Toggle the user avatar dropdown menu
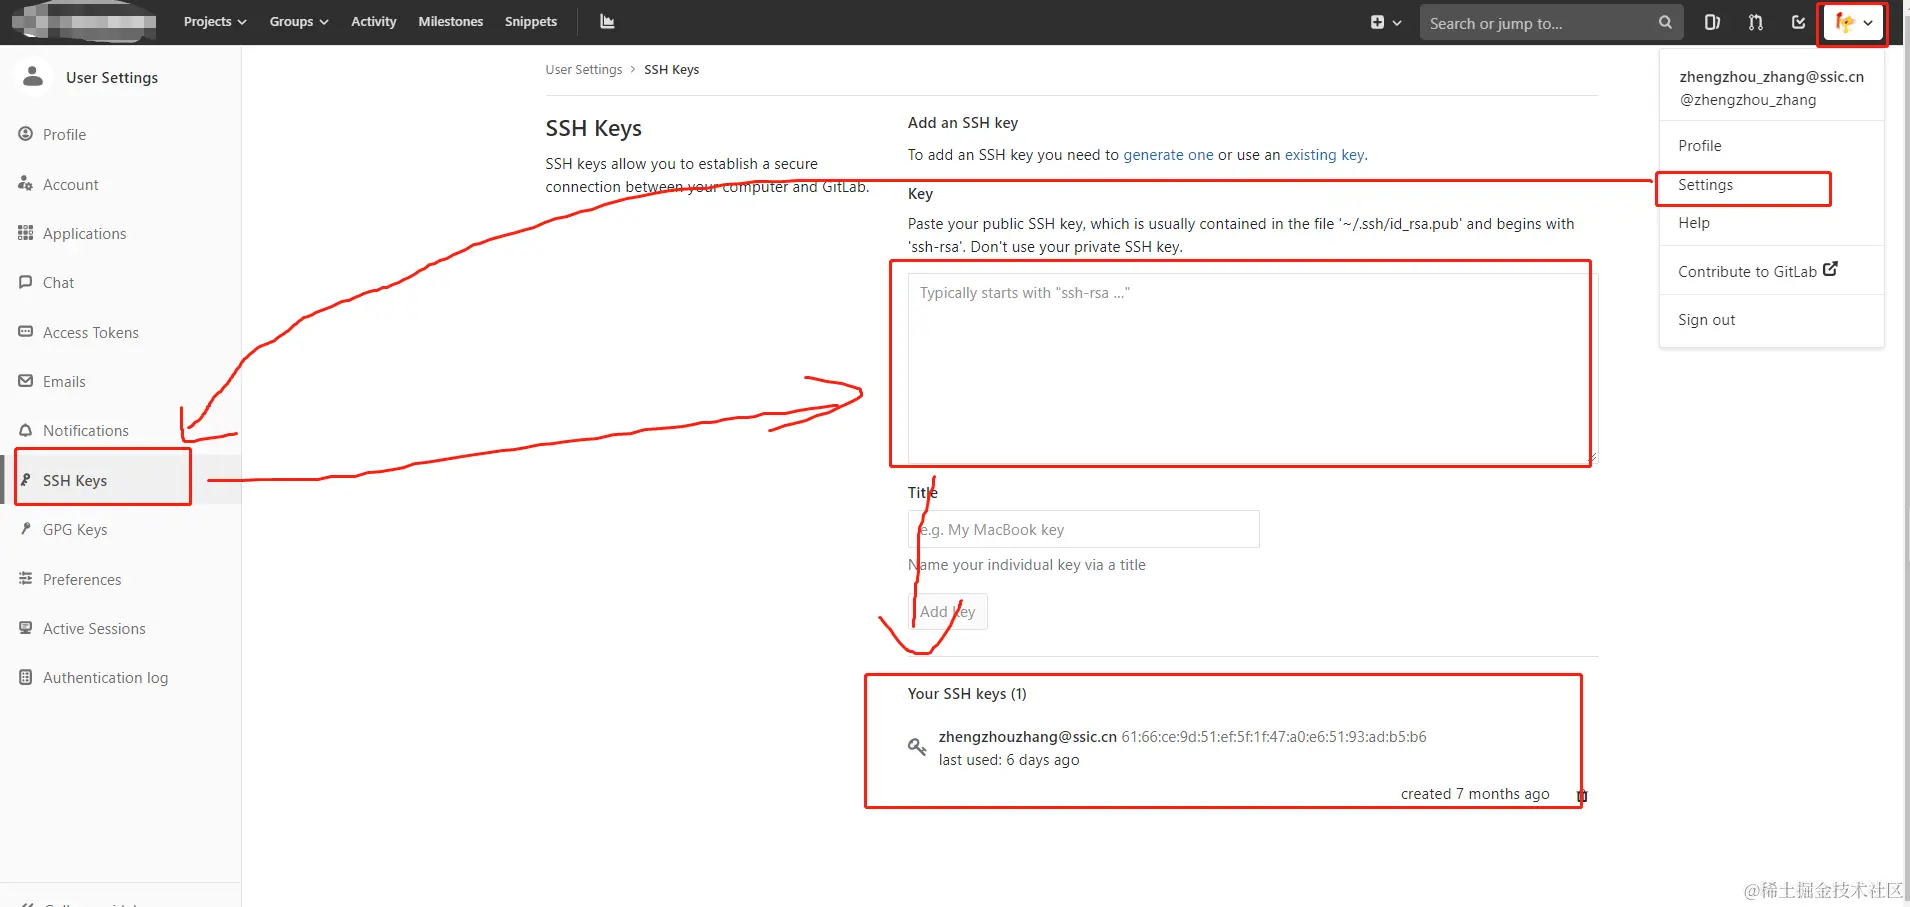This screenshot has height=907, width=1910. pyautogui.click(x=1854, y=22)
